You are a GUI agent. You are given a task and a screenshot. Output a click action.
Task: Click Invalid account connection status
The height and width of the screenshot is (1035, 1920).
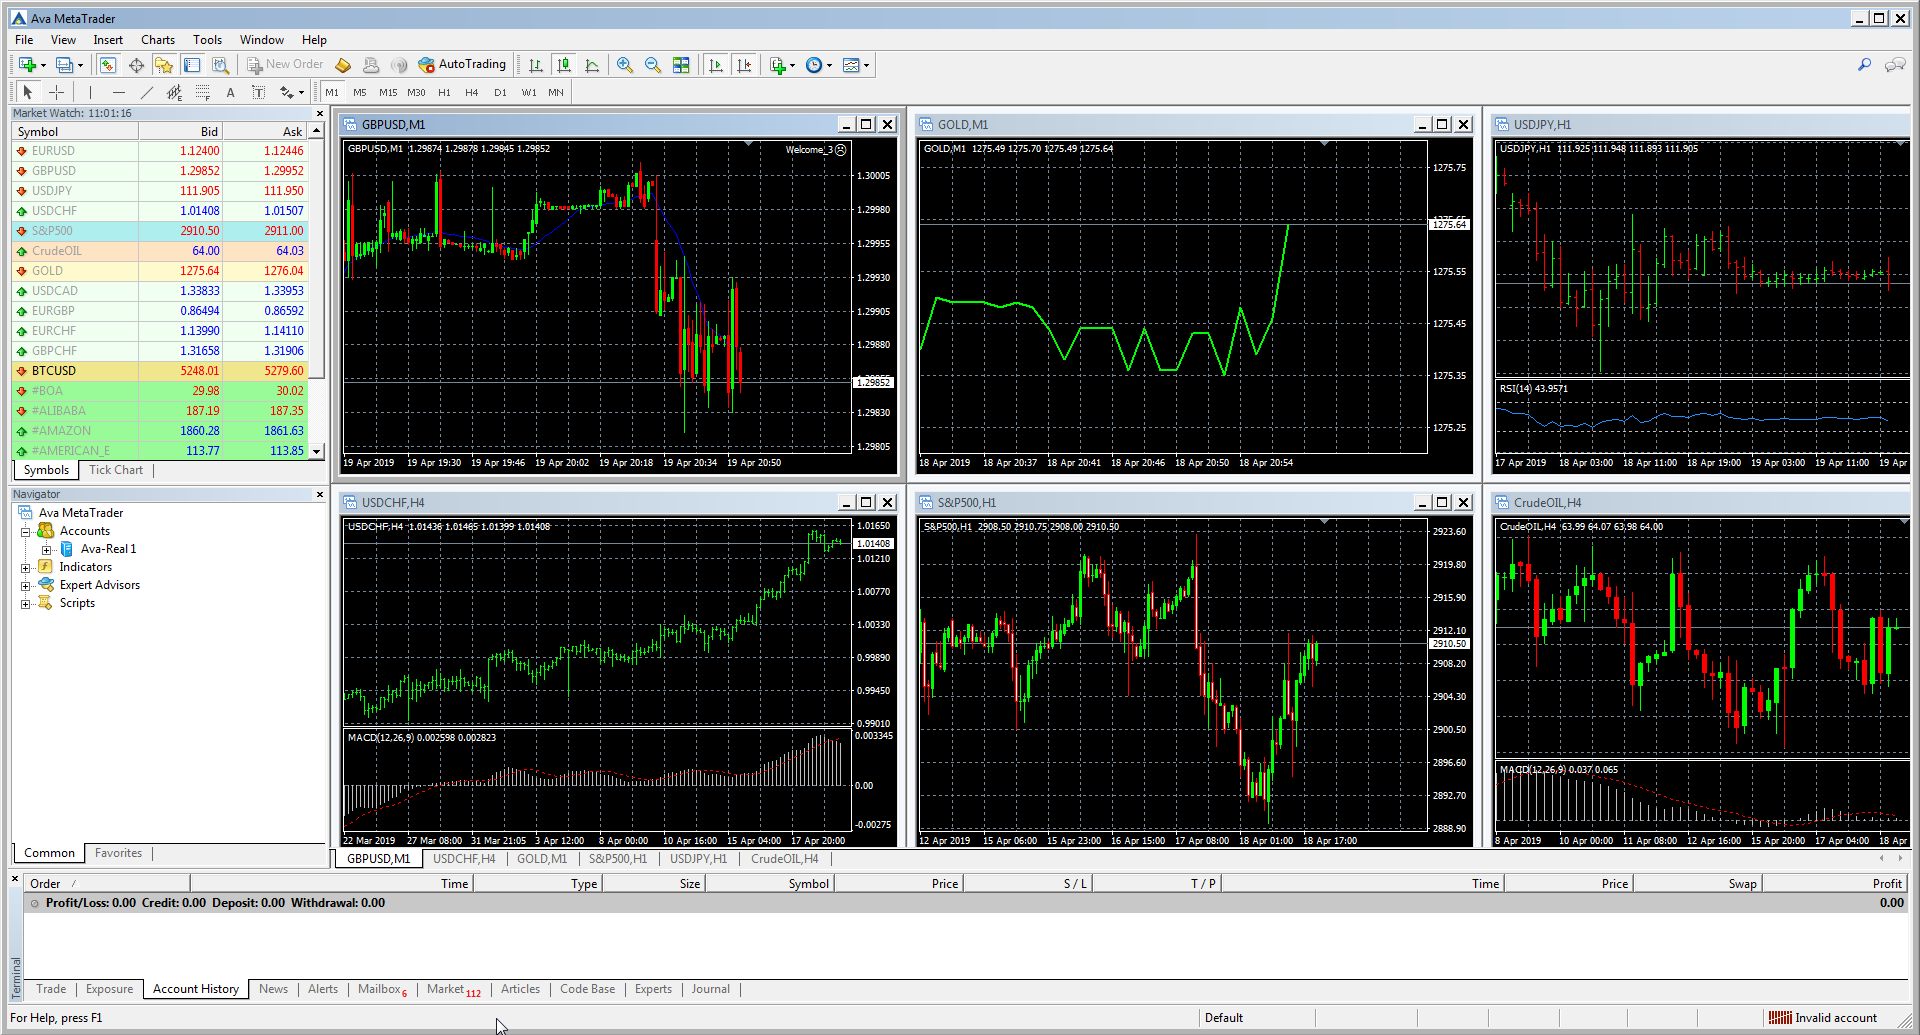coord(1824,1018)
